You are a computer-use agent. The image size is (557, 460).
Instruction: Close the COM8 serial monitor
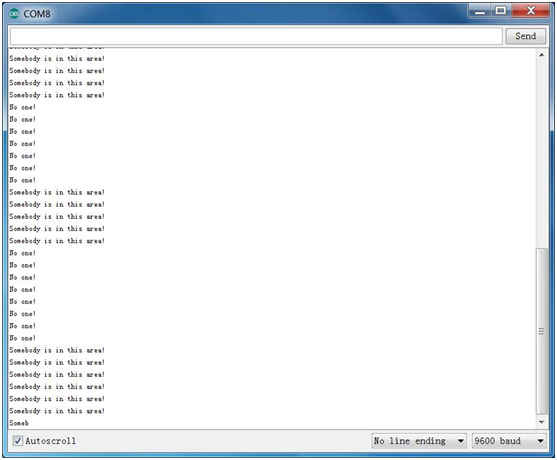tap(531, 11)
